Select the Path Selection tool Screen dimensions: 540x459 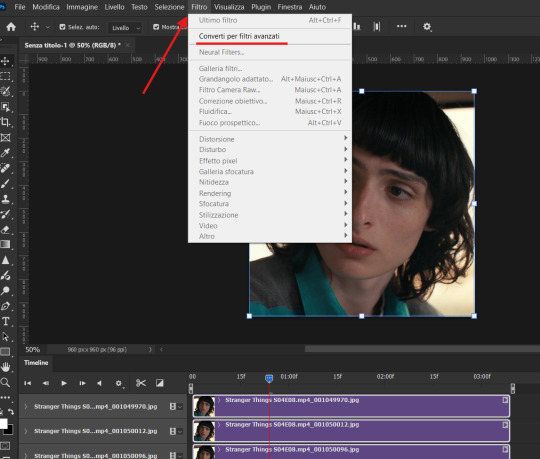click(x=5, y=336)
